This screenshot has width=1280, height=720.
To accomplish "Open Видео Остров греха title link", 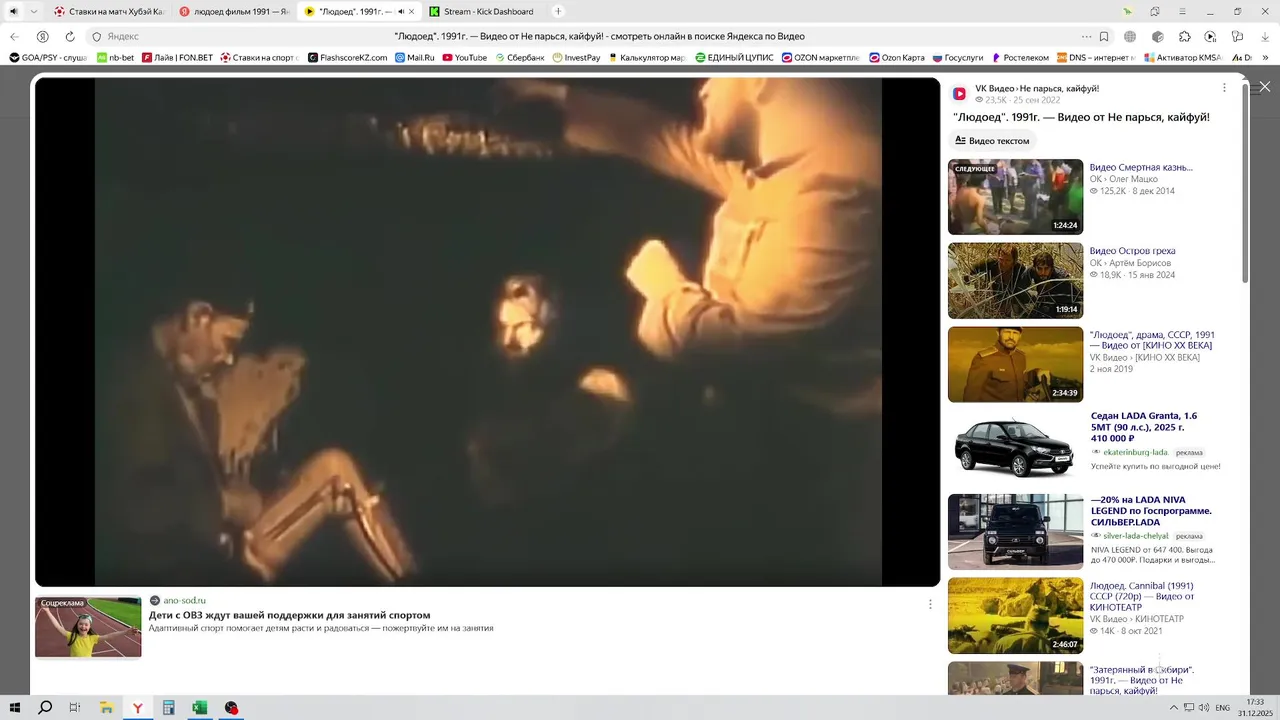I will tap(1132, 251).
